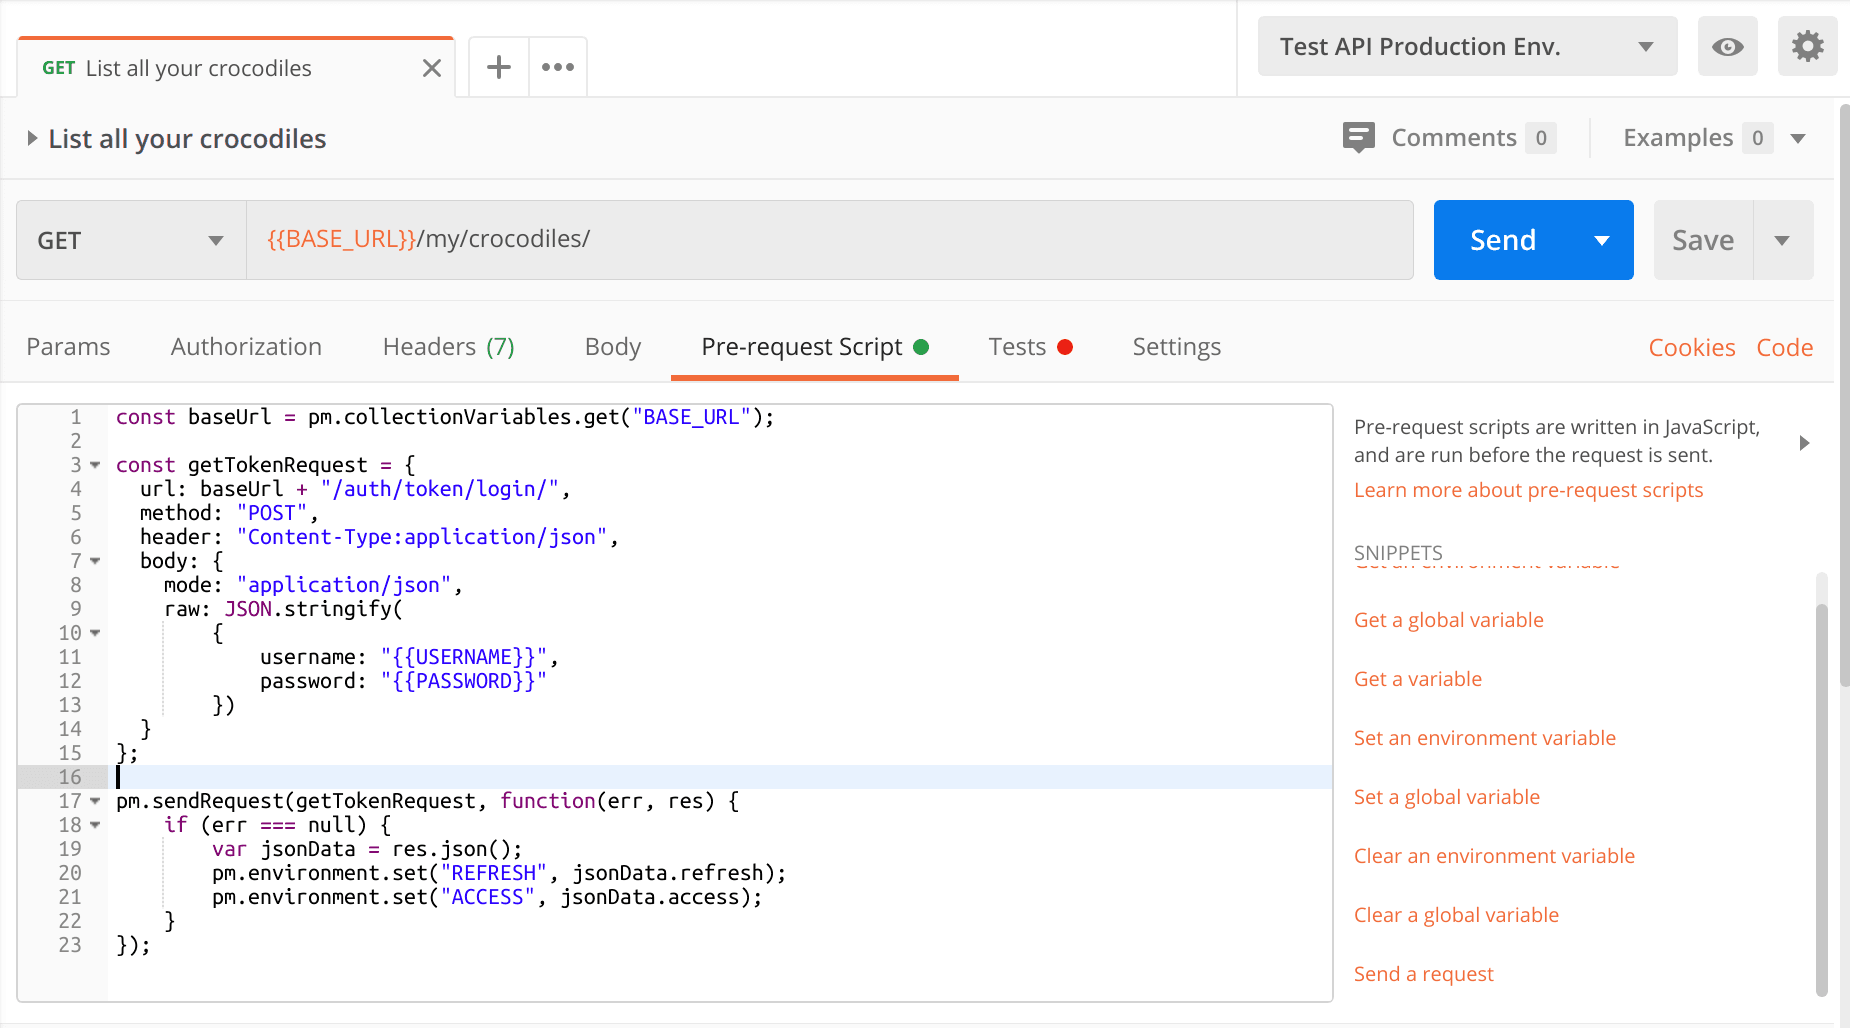Viewport: 1850px width, 1028px height.
Task: Open the Save options dropdown arrow
Action: pyautogui.click(x=1784, y=239)
